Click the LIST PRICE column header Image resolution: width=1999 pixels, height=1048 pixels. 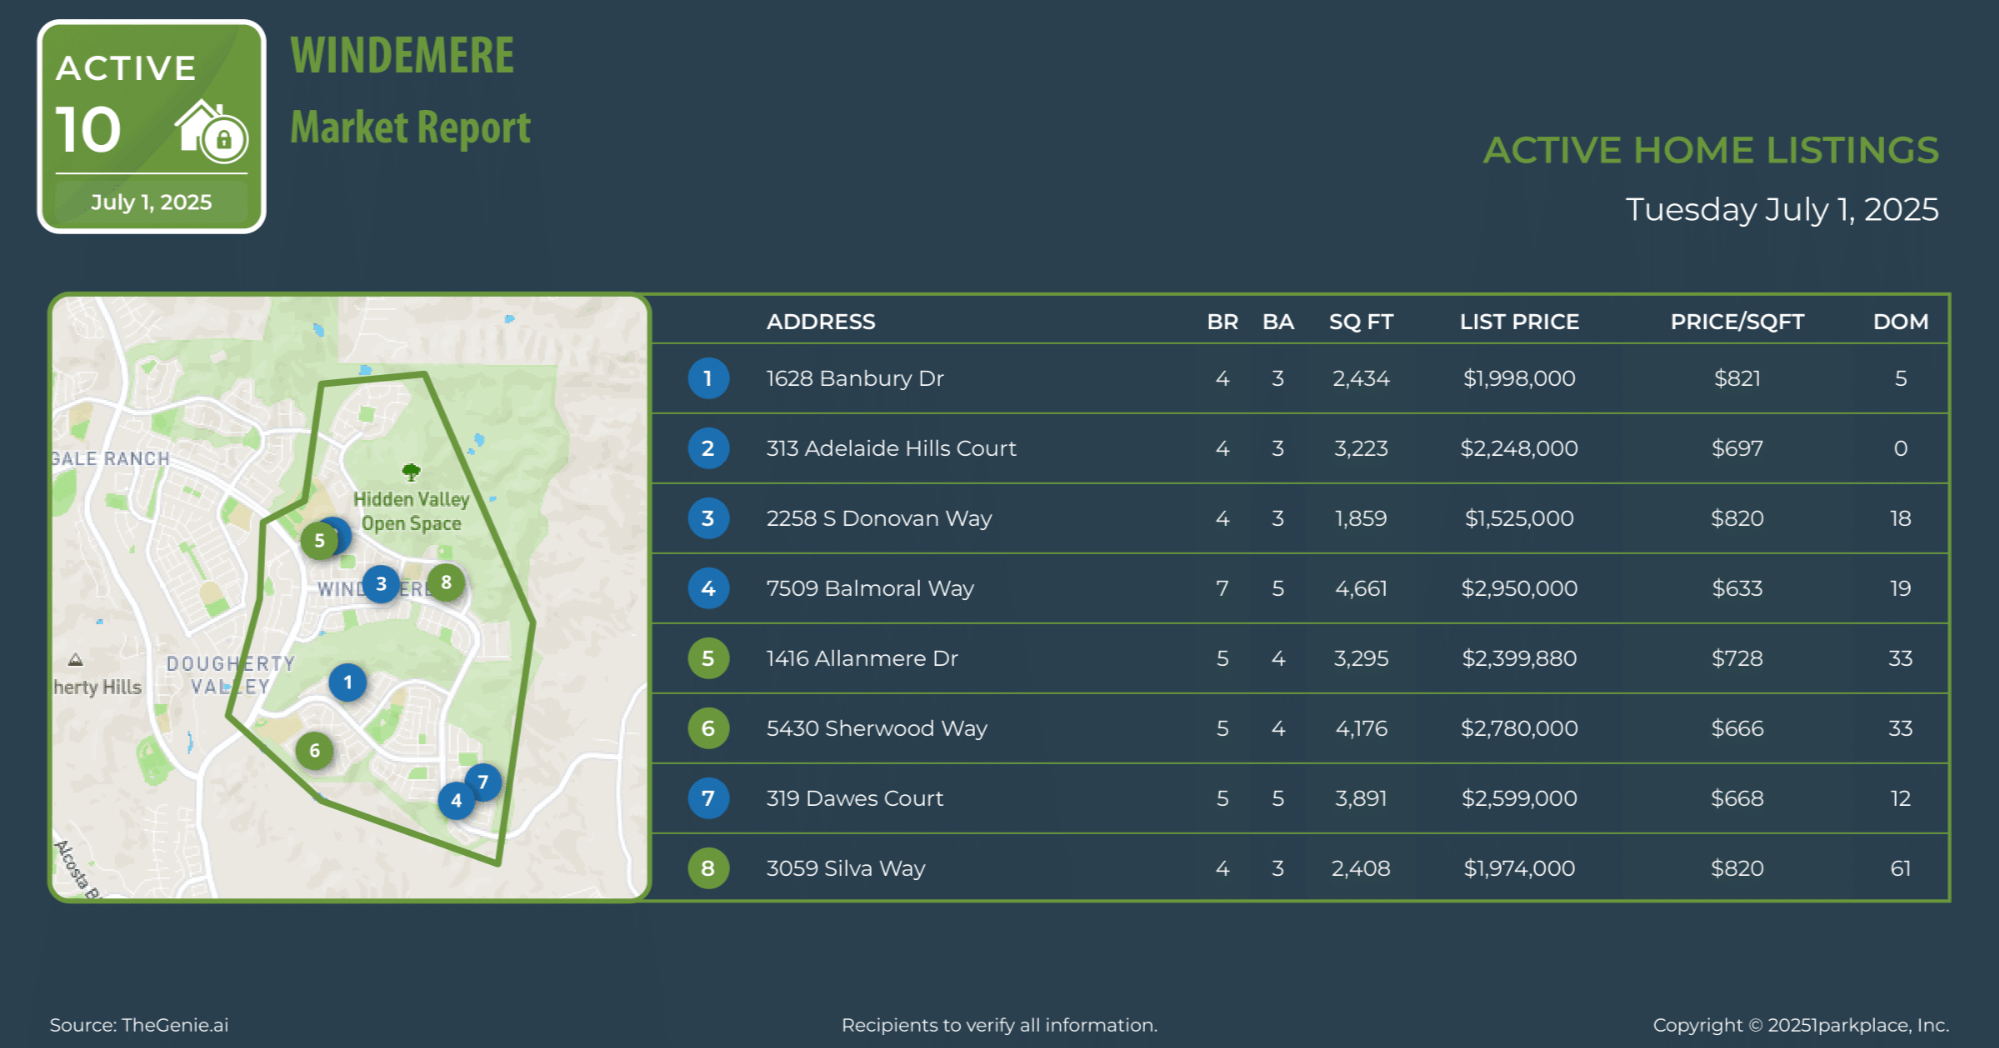click(x=1519, y=322)
